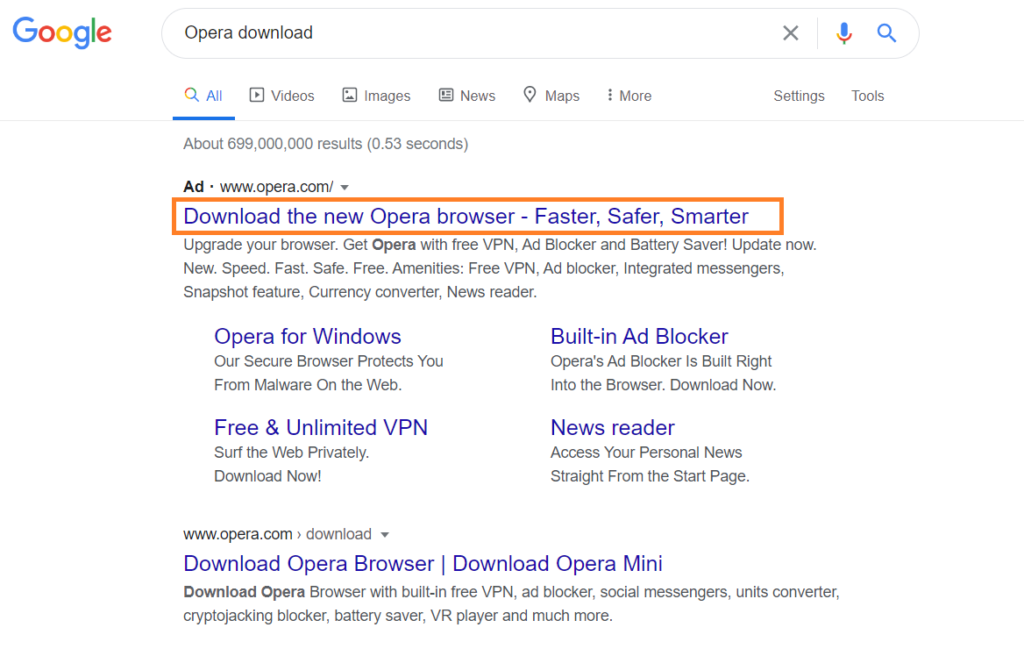Open "Download Opera Browser | Download Opera Mini" result
Viewport: 1024px width, 649px height.
(423, 563)
